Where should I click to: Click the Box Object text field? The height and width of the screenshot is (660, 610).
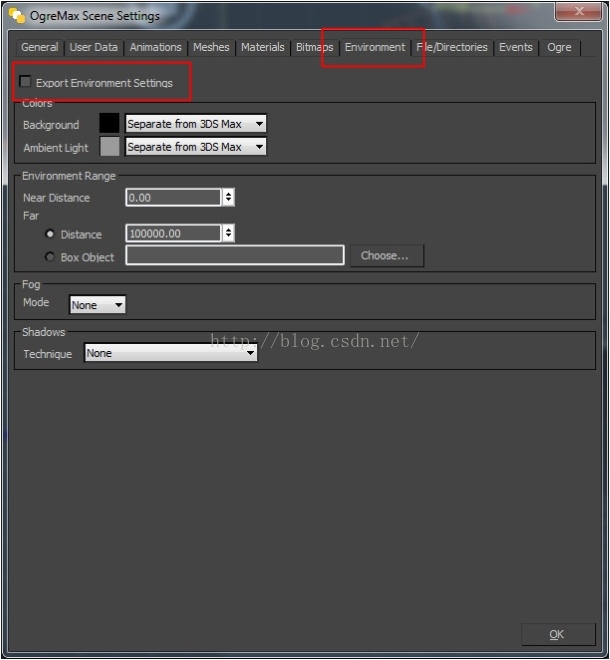pos(235,255)
